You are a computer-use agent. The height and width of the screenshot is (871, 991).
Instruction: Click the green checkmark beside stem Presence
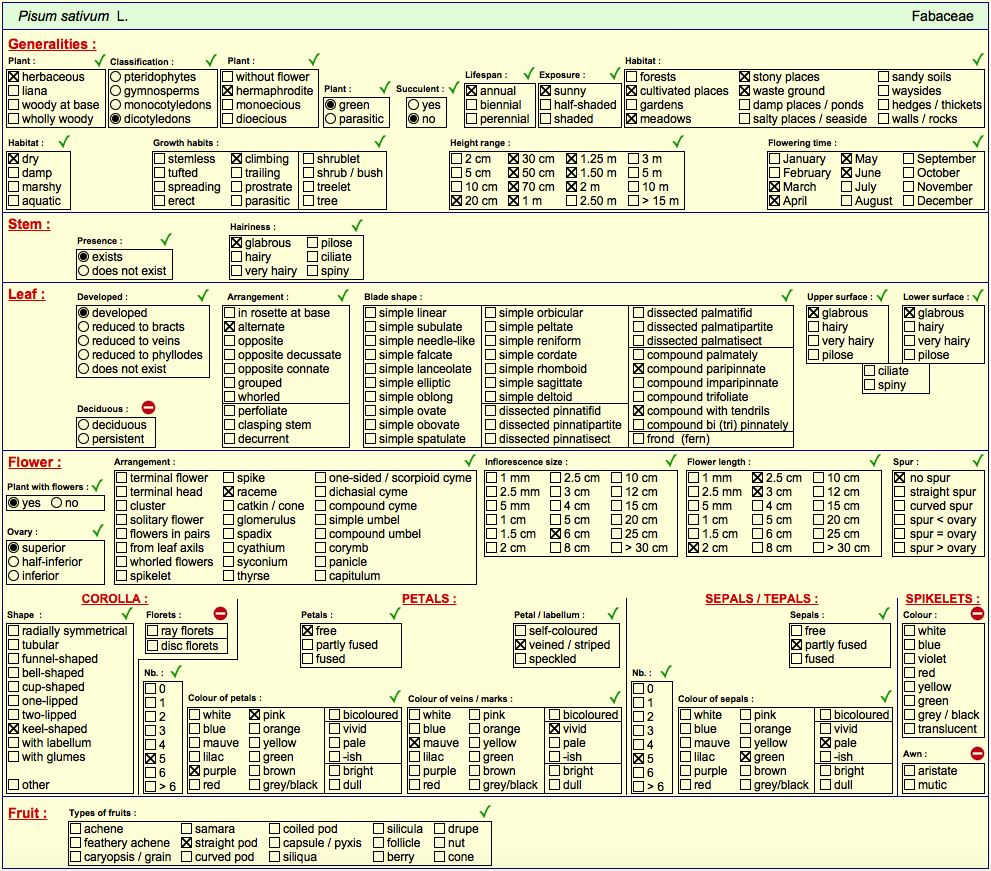click(166, 240)
